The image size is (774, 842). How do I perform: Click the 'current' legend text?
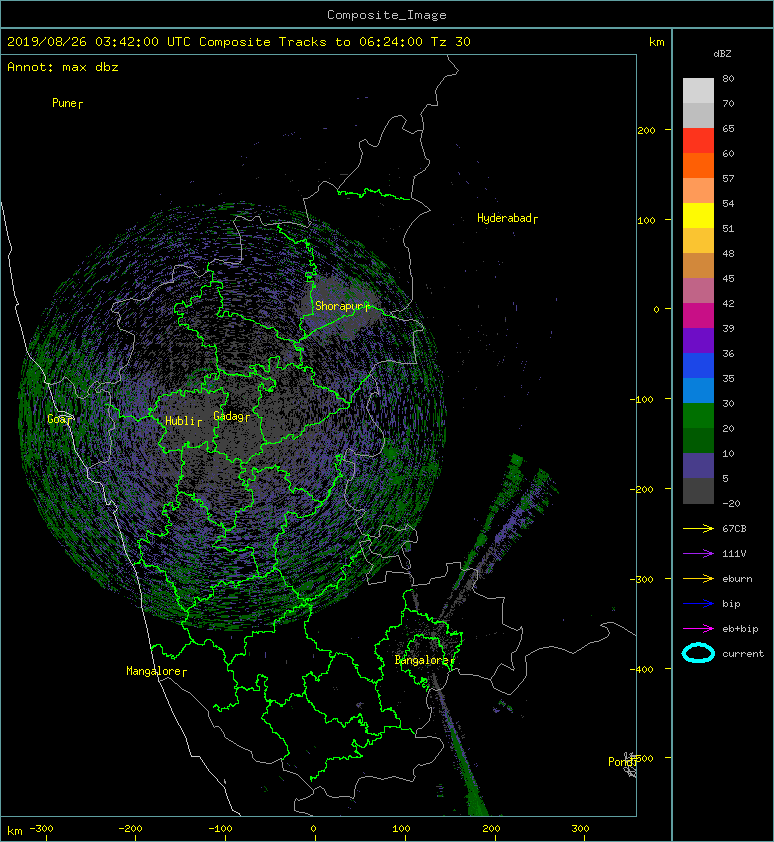pos(743,654)
